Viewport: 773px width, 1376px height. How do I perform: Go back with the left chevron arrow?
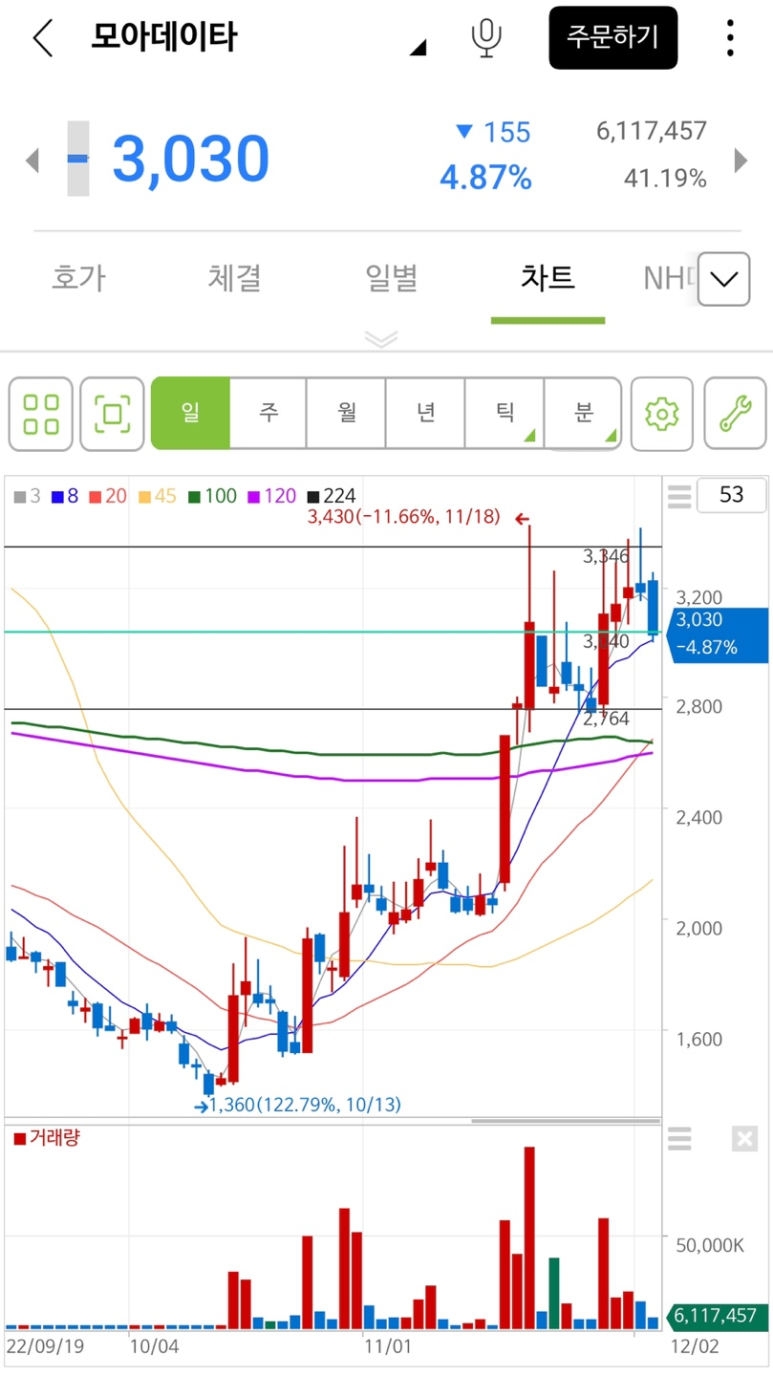click(x=42, y=38)
